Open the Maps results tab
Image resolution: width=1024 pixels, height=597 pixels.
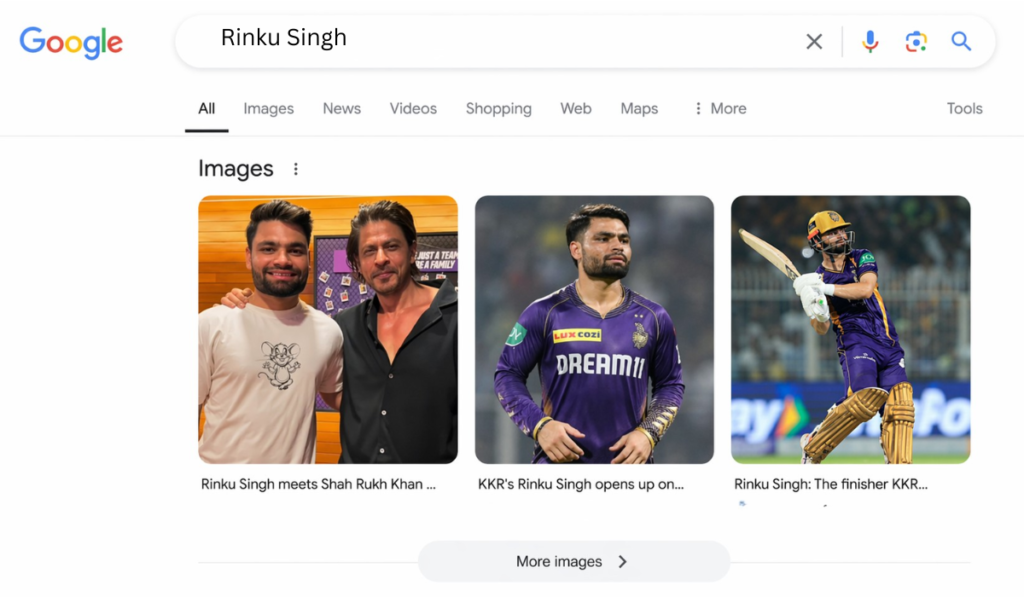click(639, 108)
